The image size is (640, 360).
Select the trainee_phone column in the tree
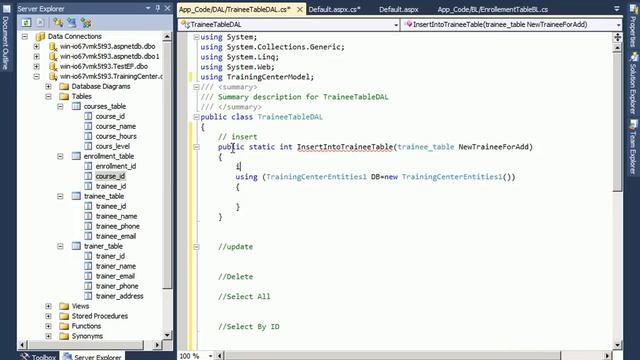coord(118,226)
